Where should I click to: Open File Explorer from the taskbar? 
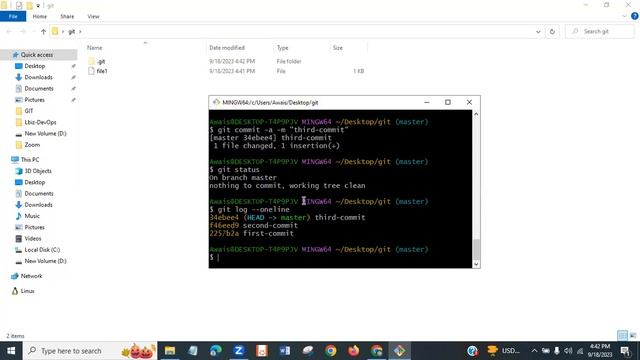pos(170,351)
